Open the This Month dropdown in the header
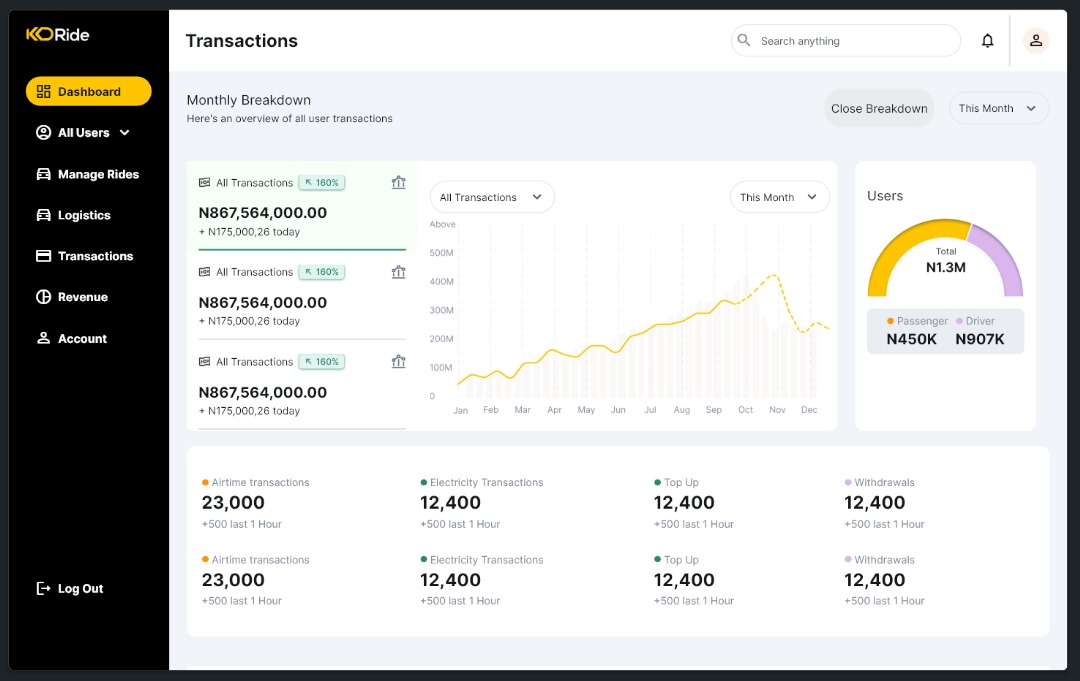Viewport: 1080px width, 681px height. pos(998,107)
